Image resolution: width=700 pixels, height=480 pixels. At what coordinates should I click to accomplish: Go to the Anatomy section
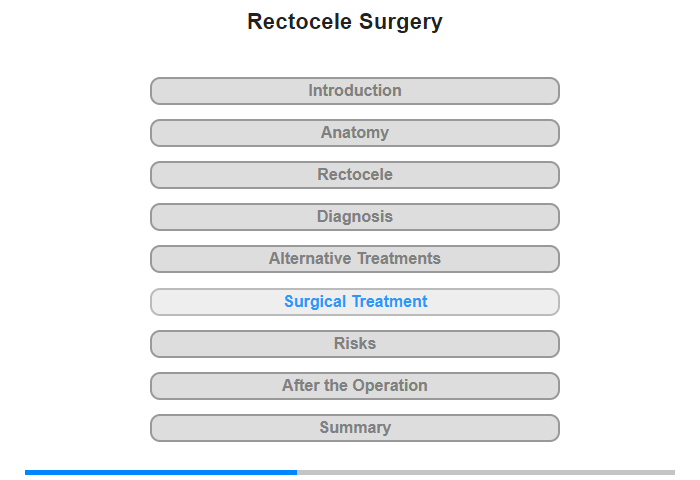[x=355, y=133]
